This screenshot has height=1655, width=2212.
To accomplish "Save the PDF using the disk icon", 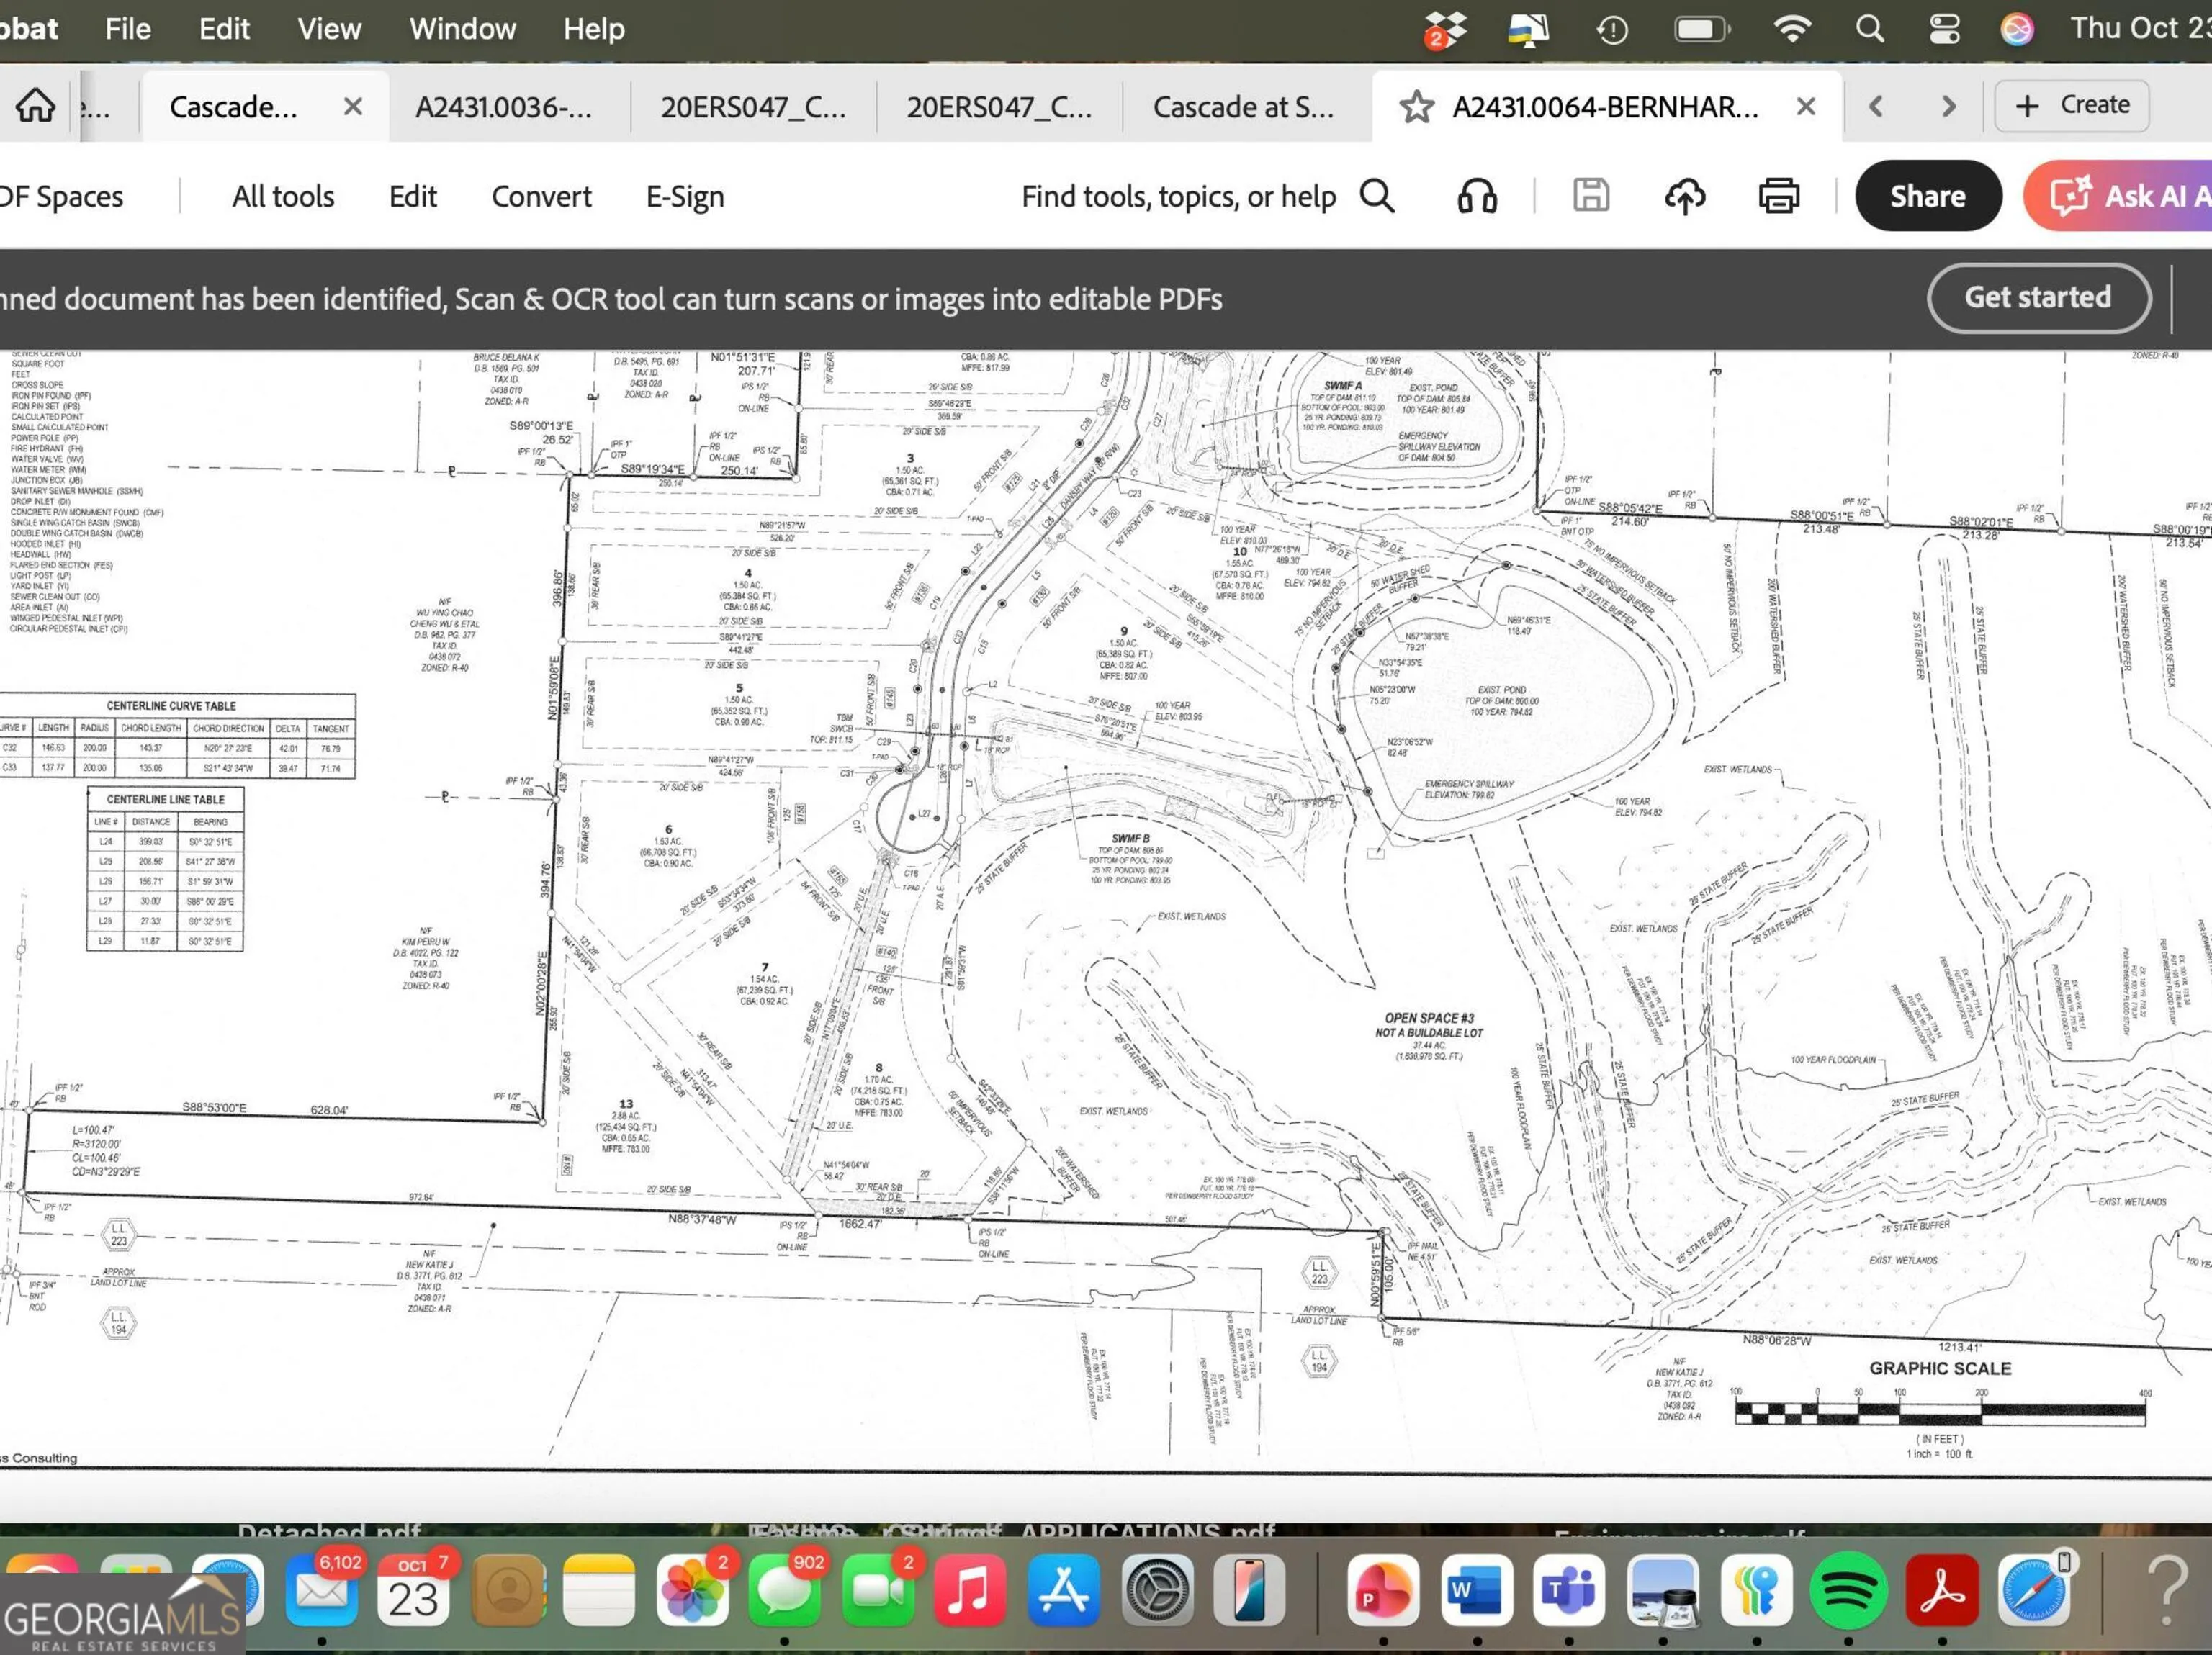I will point(1590,196).
